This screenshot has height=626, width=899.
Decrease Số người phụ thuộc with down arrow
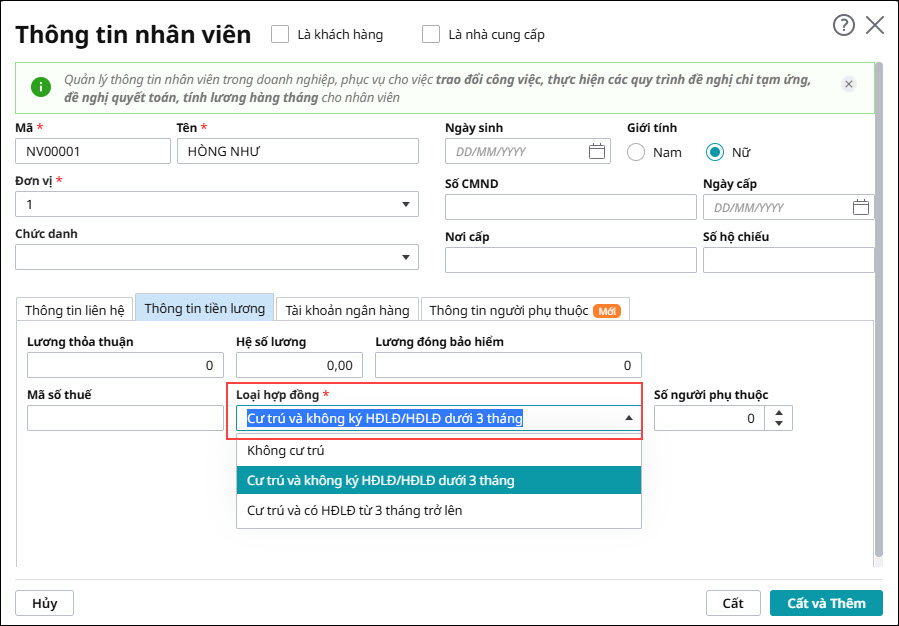[x=779, y=424]
